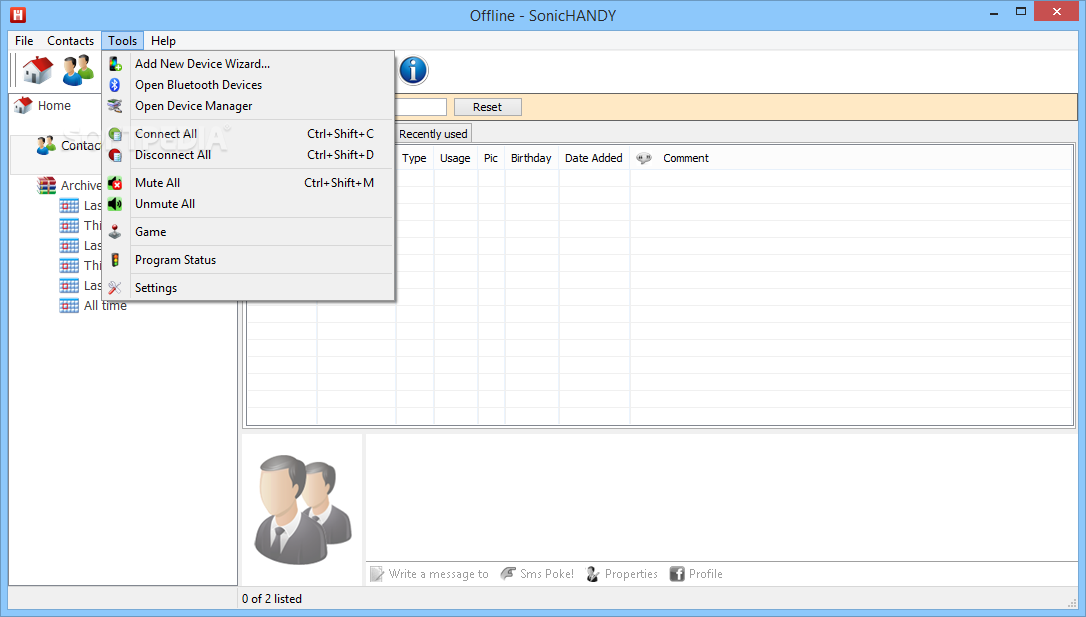Click the contact avatar picture
Screen dimensions: 1086x617
pyautogui.click(x=303, y=508)
